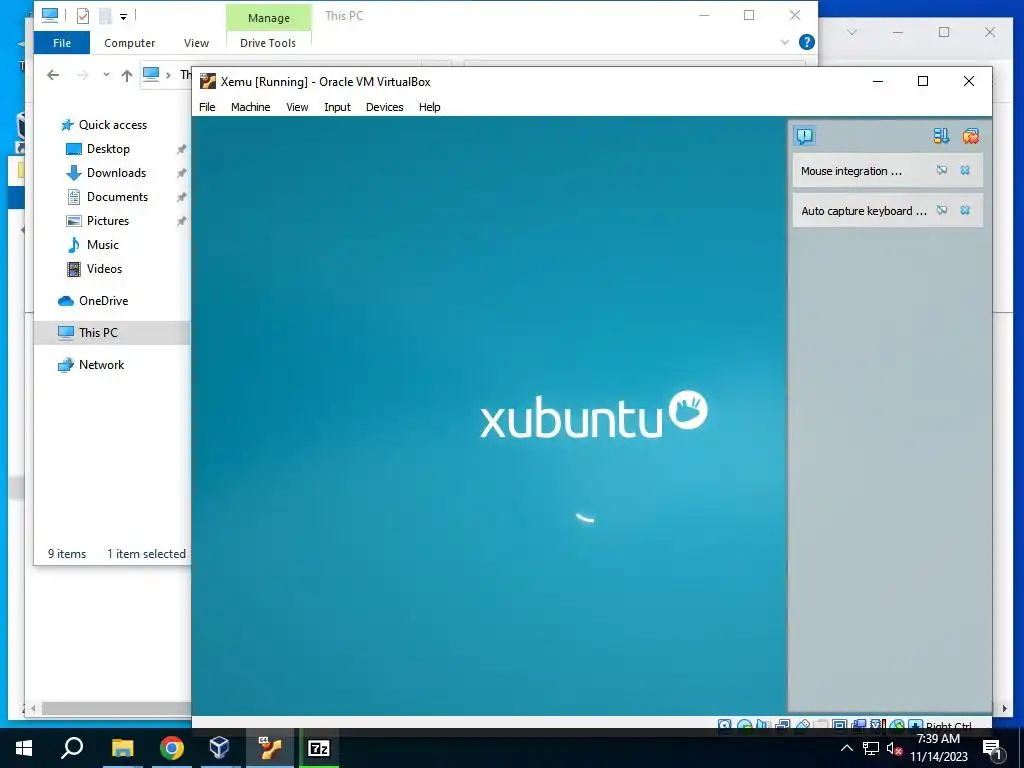Open VirtualBox Devices menu
1024x768 pixels.
[x=384, y=107]
